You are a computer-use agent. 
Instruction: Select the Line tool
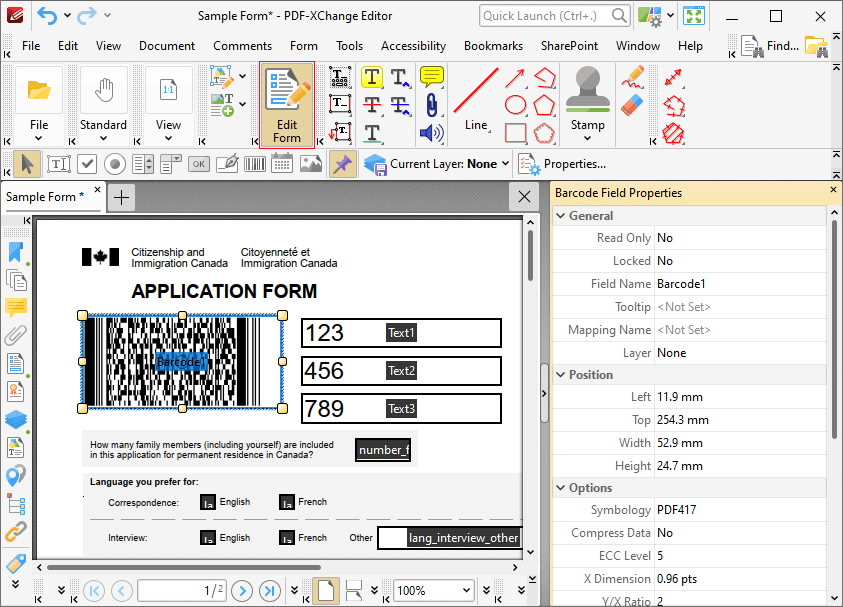pos(476,99)
